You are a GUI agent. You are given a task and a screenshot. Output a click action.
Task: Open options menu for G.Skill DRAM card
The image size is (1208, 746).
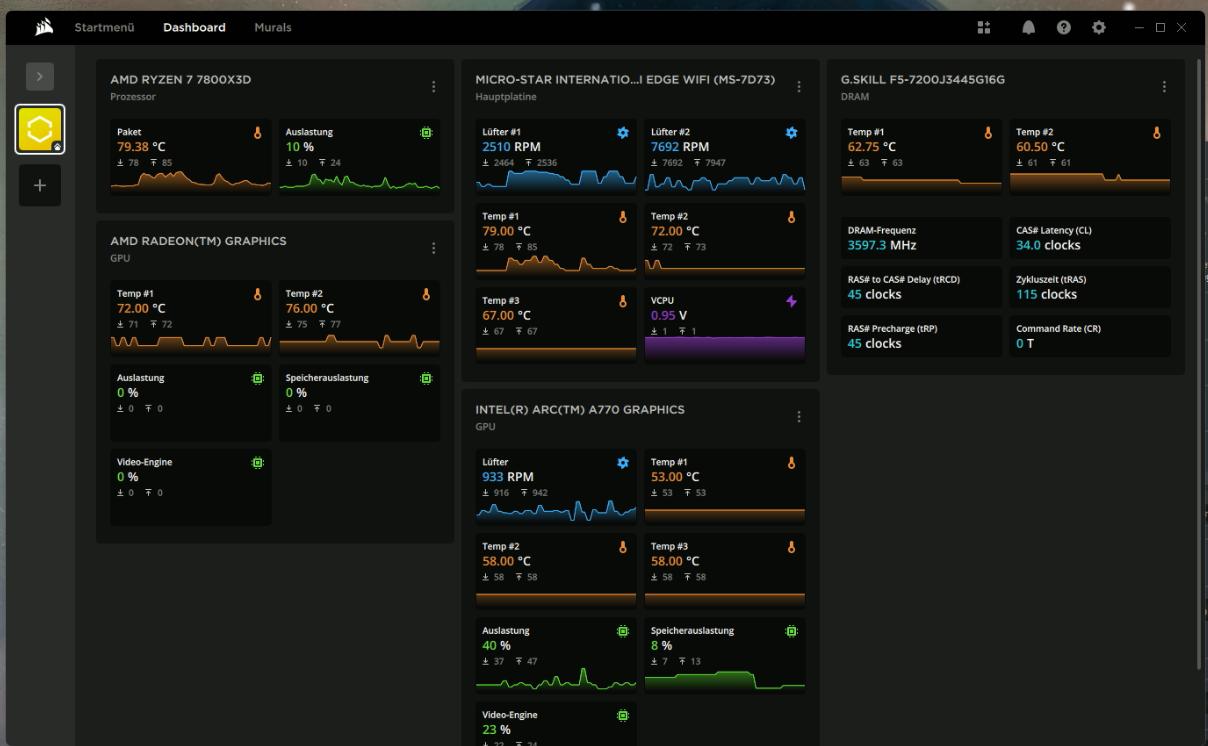pyautogui.click(x=1164, y=87)
